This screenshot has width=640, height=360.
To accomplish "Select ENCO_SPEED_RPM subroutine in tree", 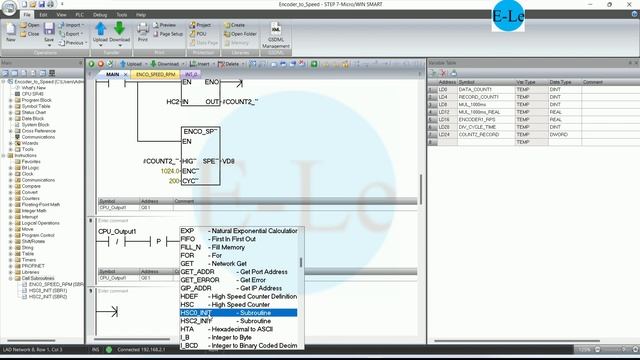I will [56, 284].
